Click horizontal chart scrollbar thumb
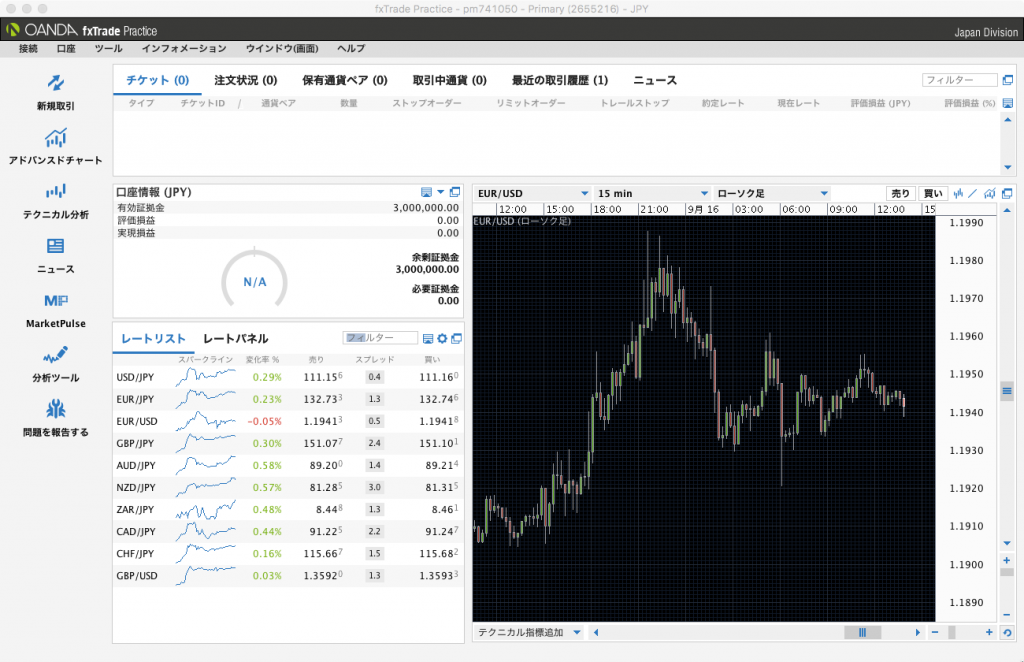 coord(862,632)
